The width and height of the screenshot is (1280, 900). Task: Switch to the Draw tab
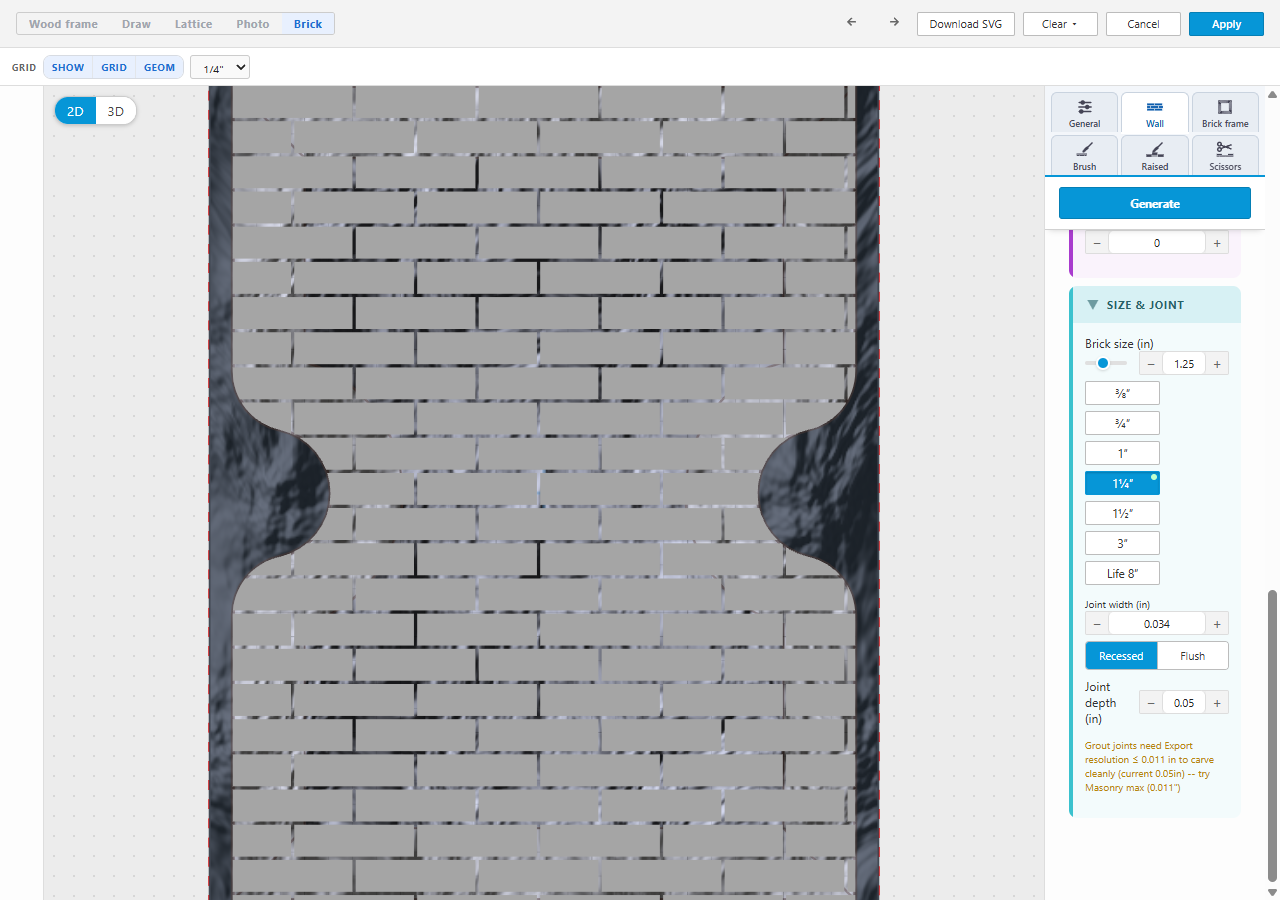(x=136, y=24)
